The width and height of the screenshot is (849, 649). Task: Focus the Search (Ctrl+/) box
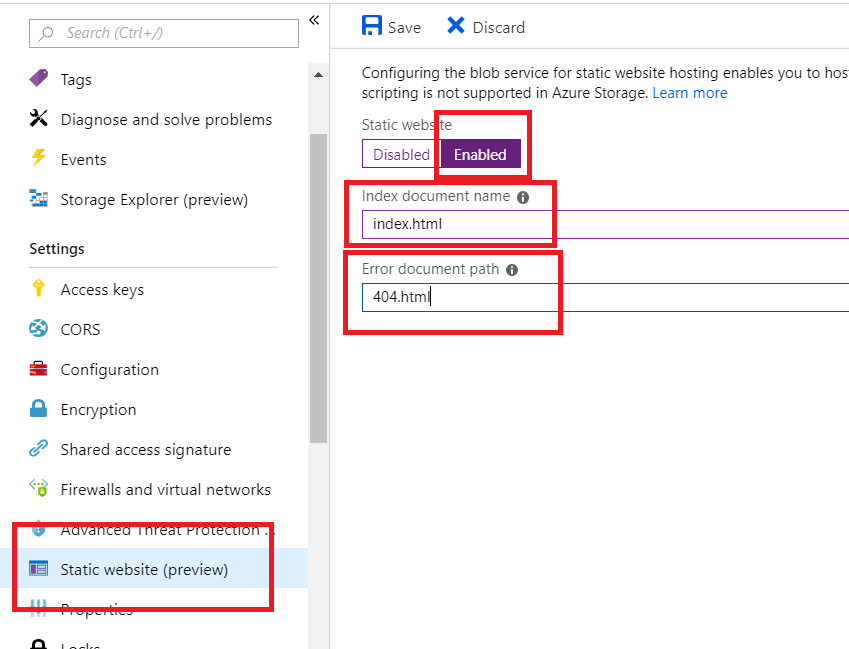164,34
